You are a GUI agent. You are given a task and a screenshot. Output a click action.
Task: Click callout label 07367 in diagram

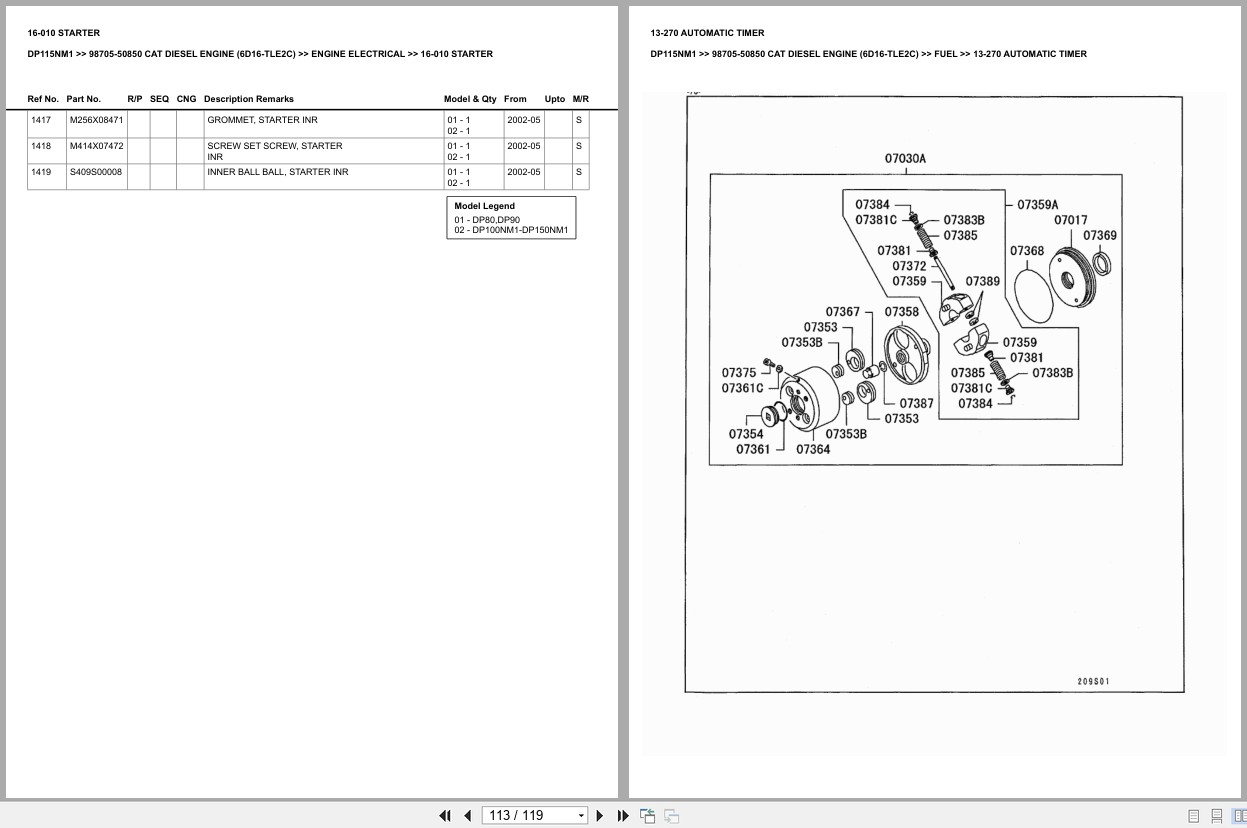[843, 312]
